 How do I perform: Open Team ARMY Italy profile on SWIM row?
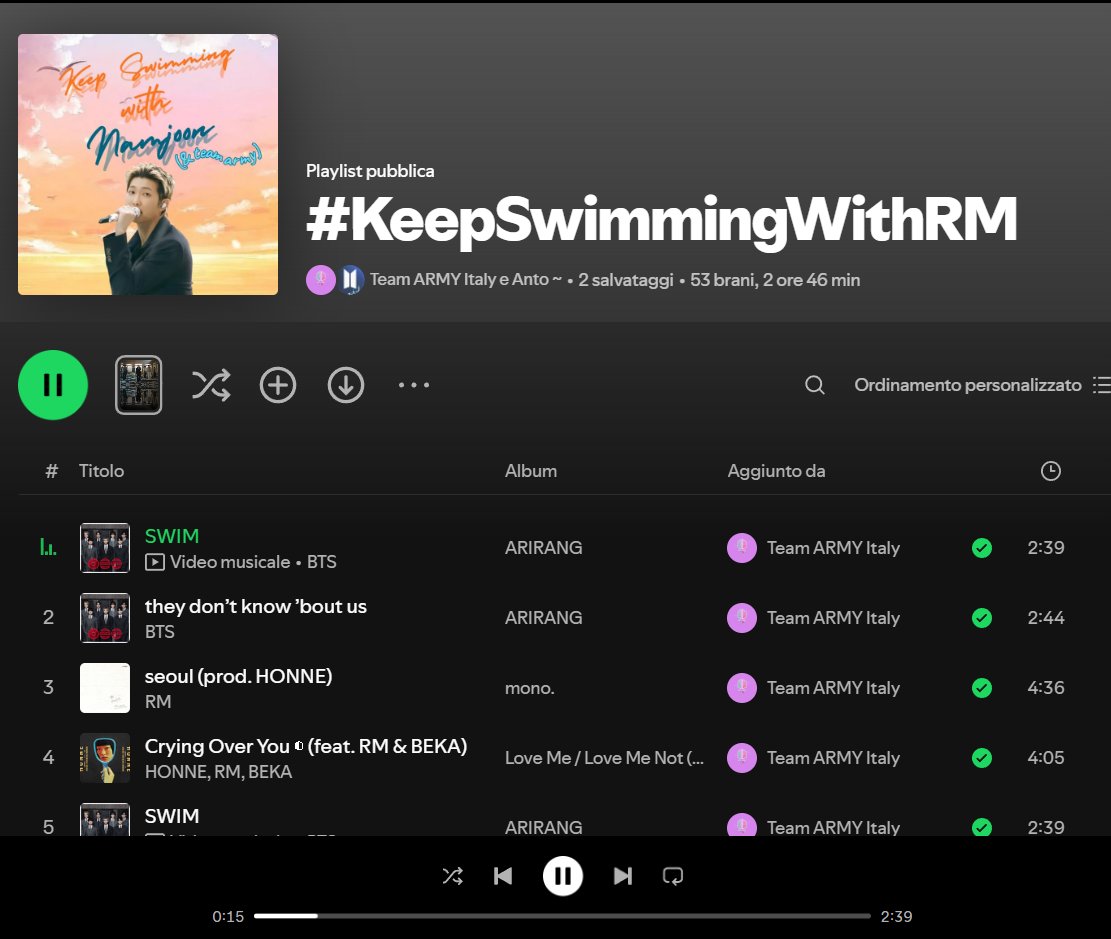[x=833, y=547]
